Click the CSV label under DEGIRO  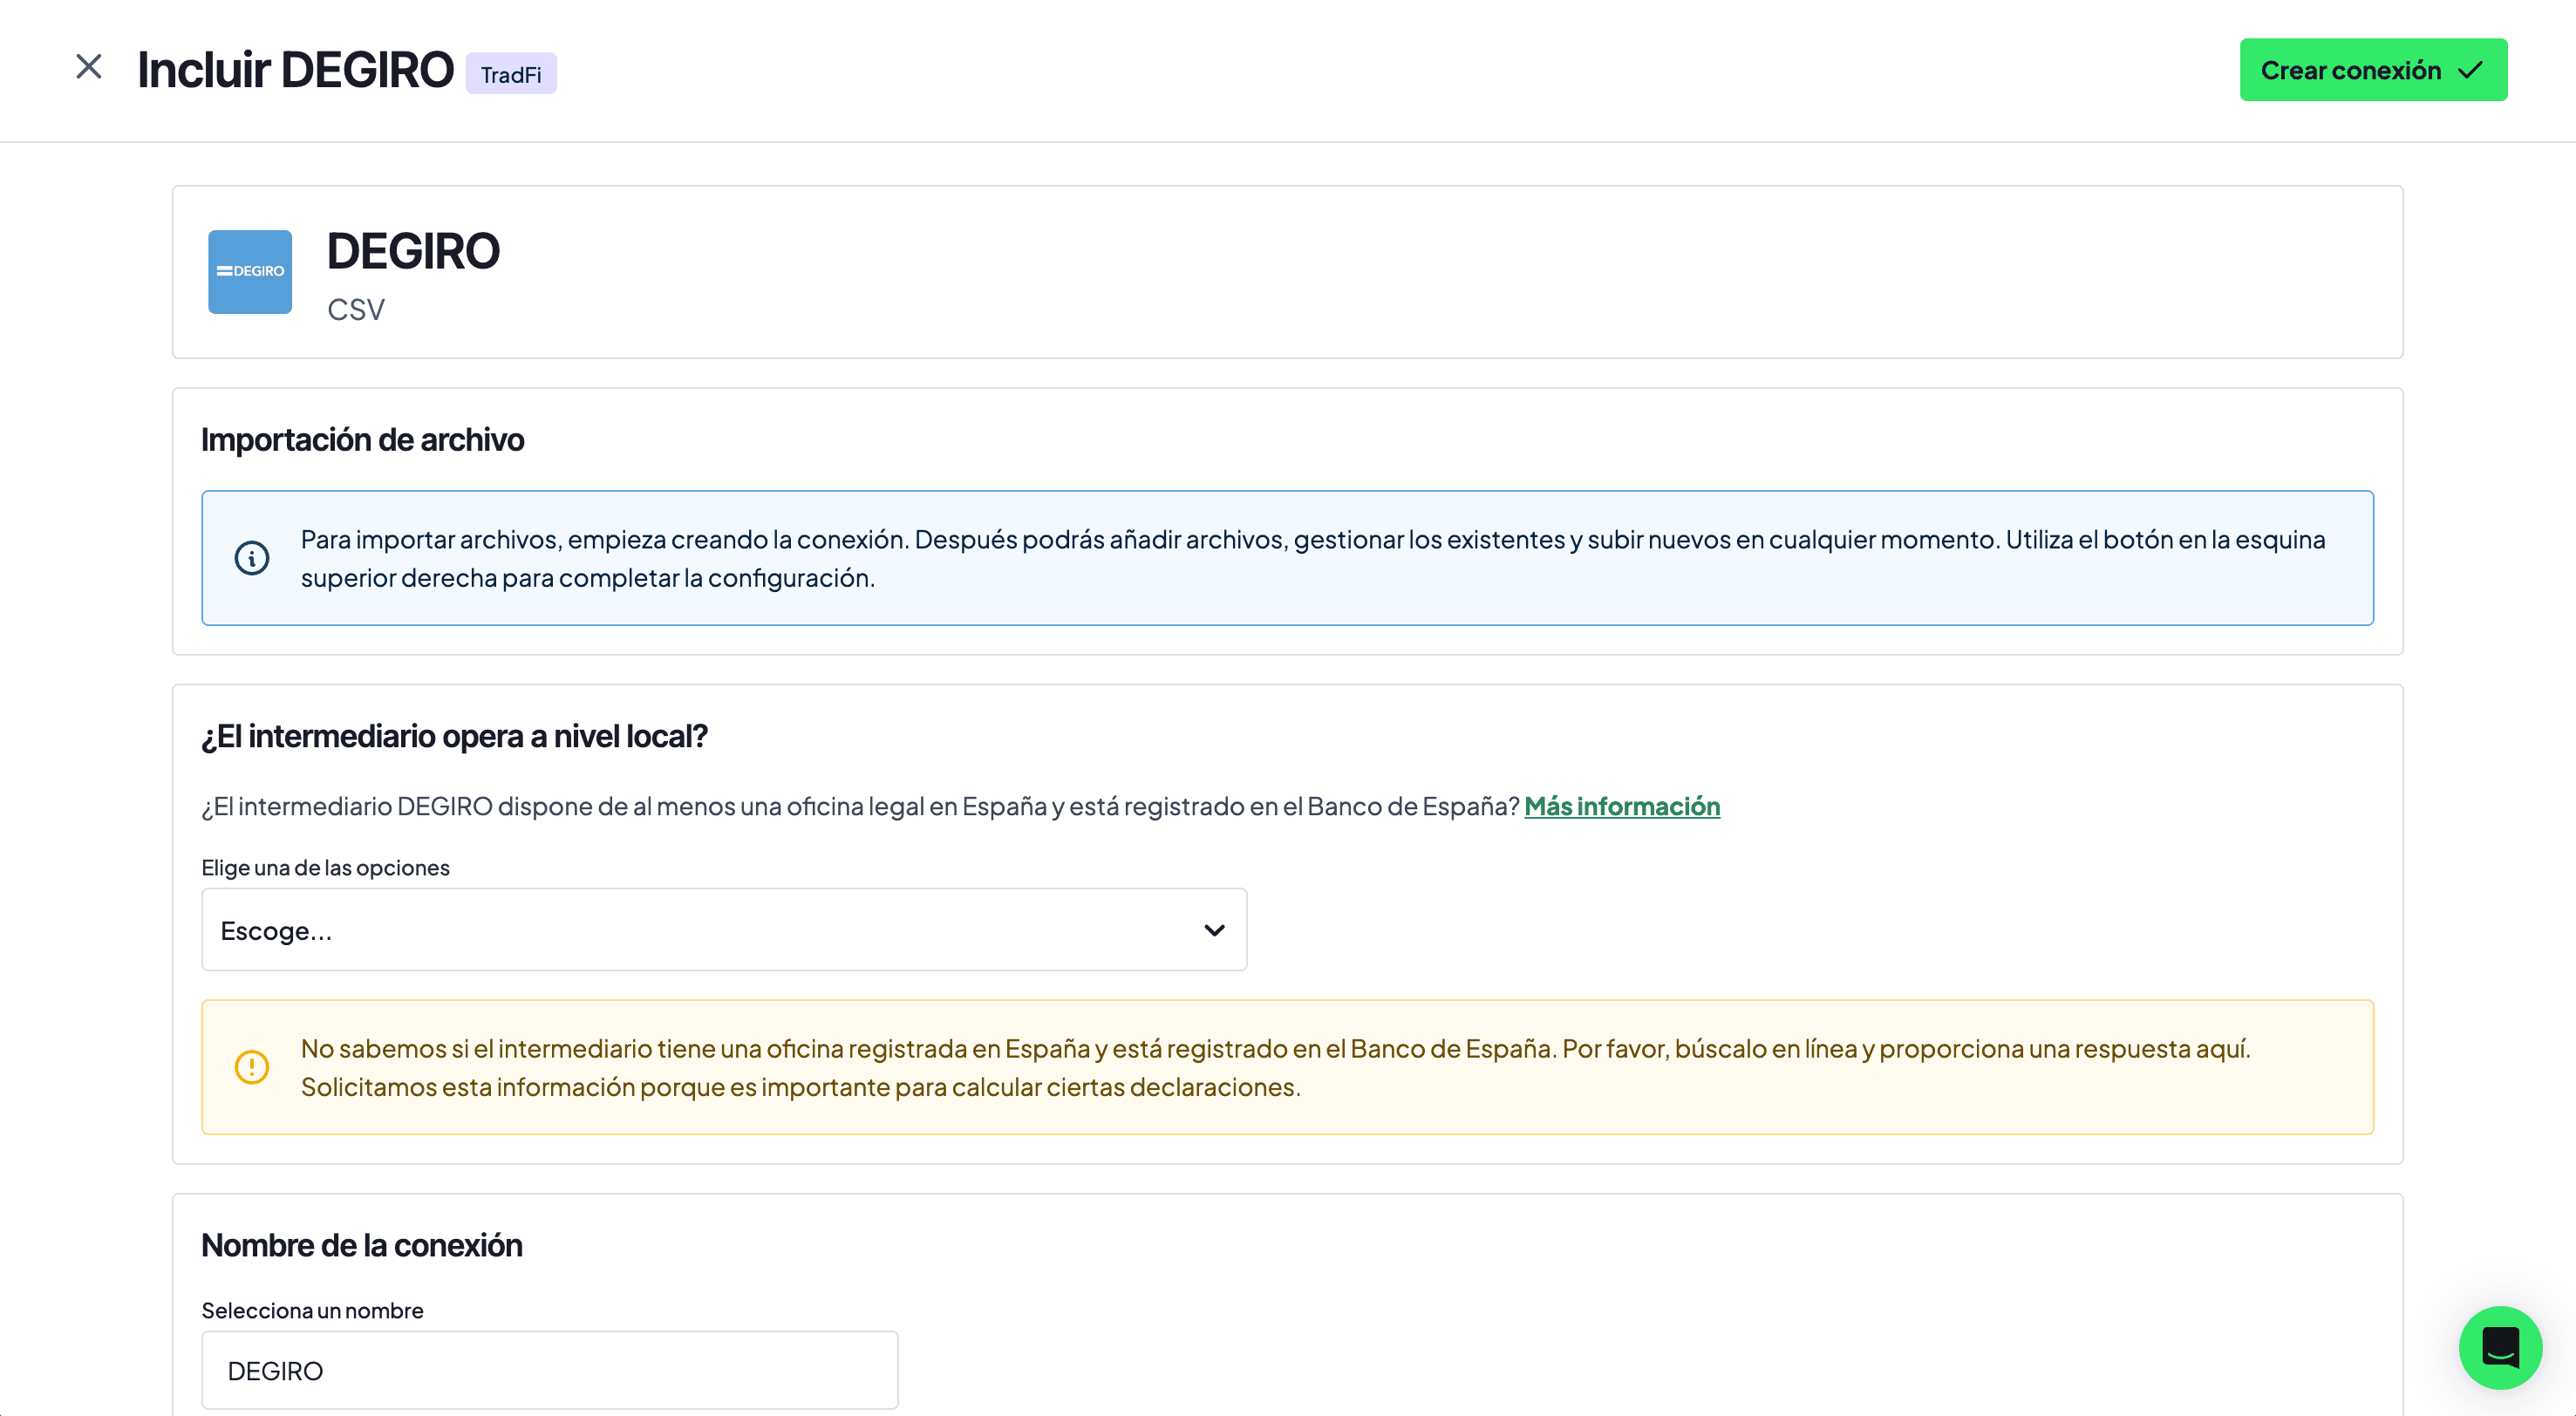(x=356, y=309)
